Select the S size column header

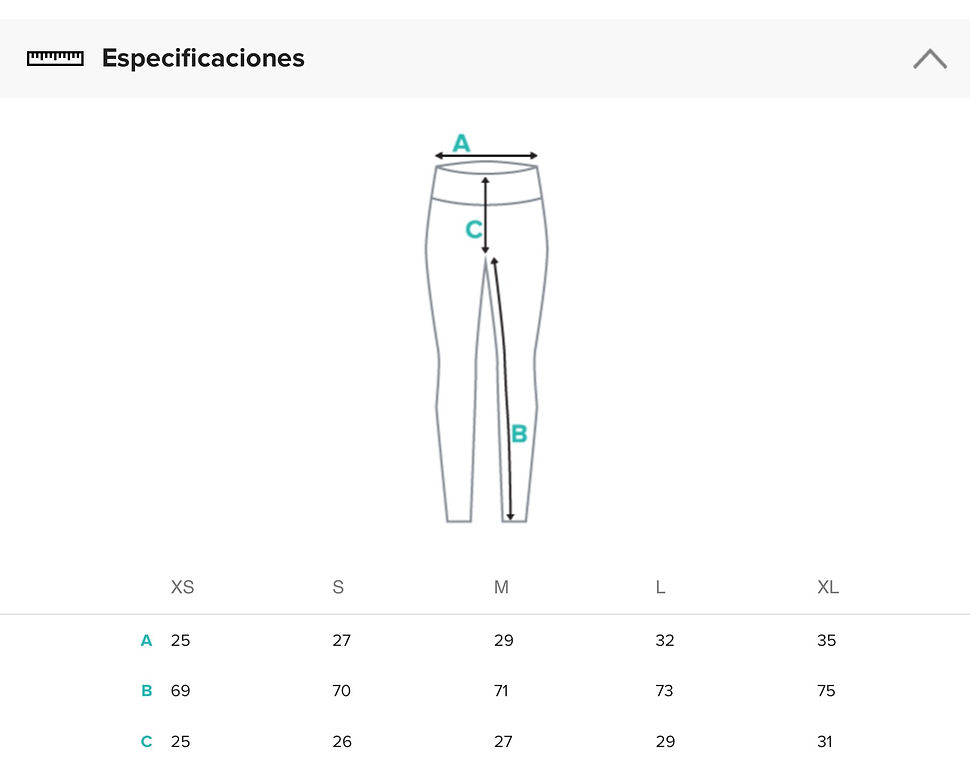click(x=338, y=587)
